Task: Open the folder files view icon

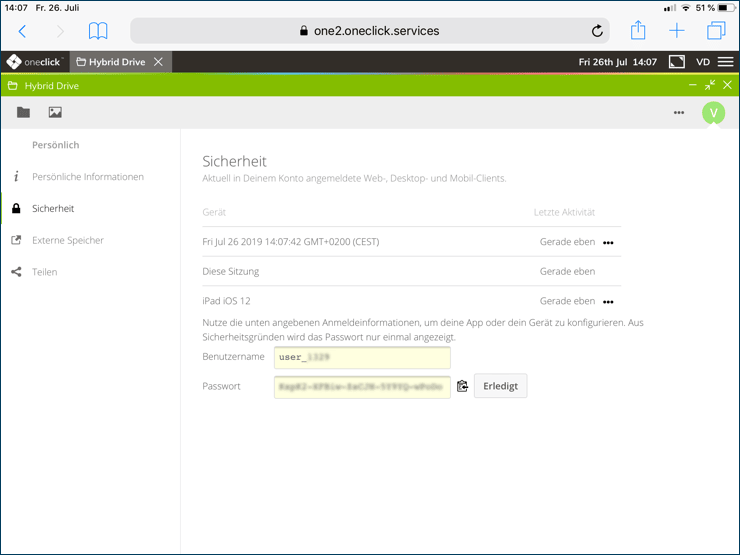Action: pos(23,113)
